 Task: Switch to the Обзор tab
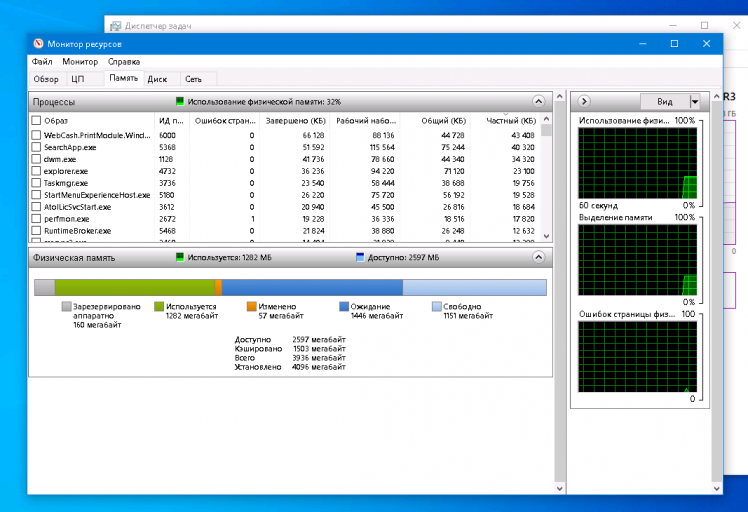[46, 79]
